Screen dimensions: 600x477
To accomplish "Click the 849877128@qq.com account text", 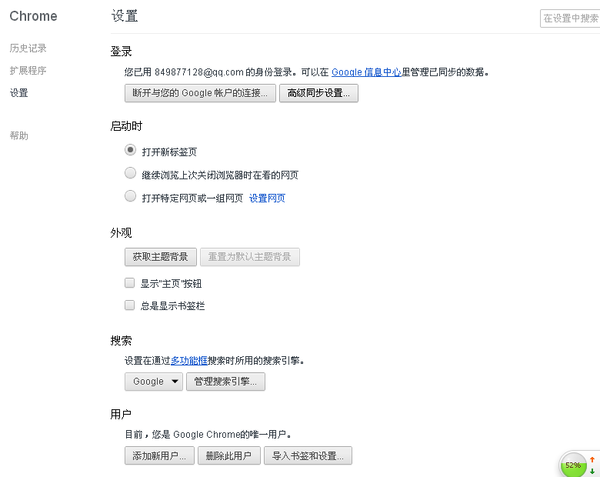I will coord(199,72).
